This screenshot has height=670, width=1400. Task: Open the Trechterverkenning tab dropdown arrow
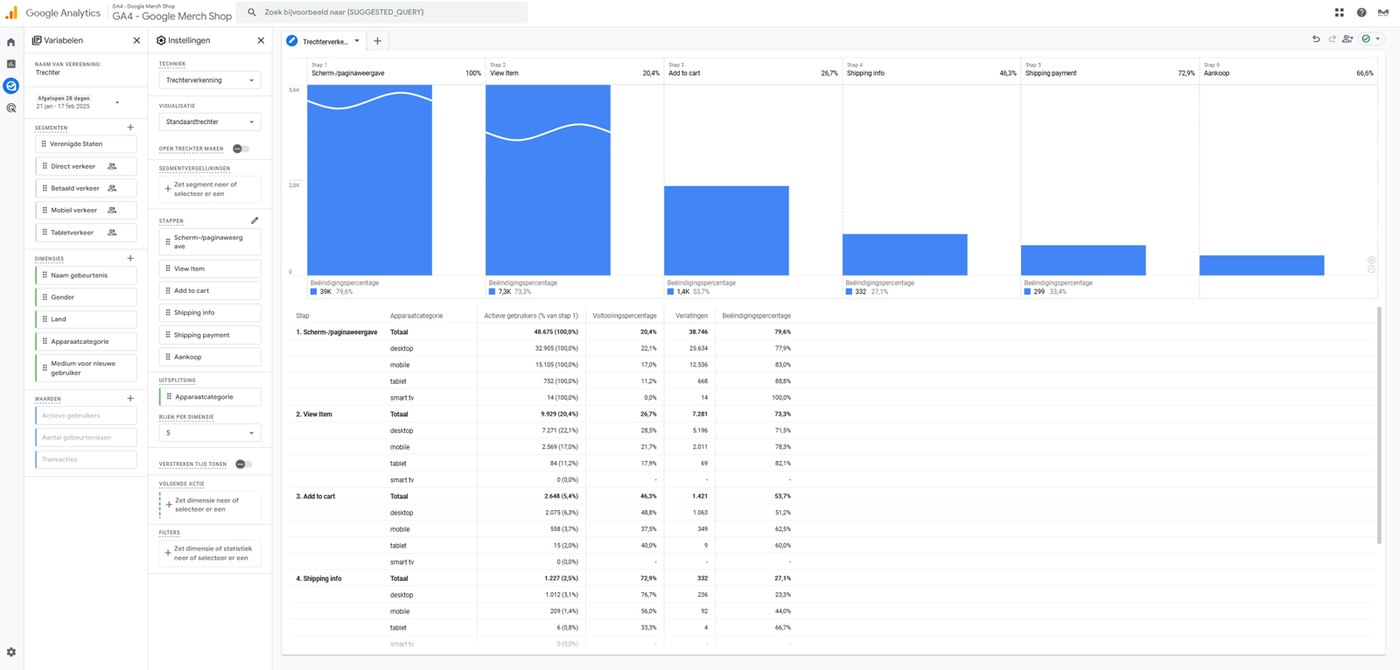357,41
